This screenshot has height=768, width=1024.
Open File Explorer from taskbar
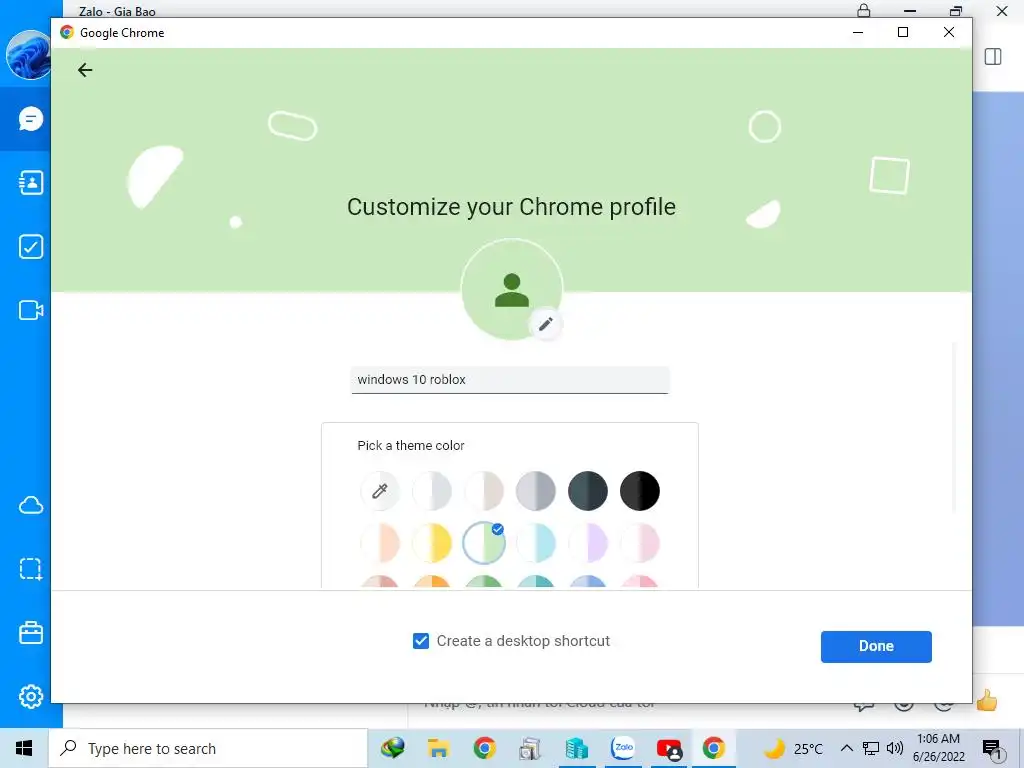(x=438, y=748)
